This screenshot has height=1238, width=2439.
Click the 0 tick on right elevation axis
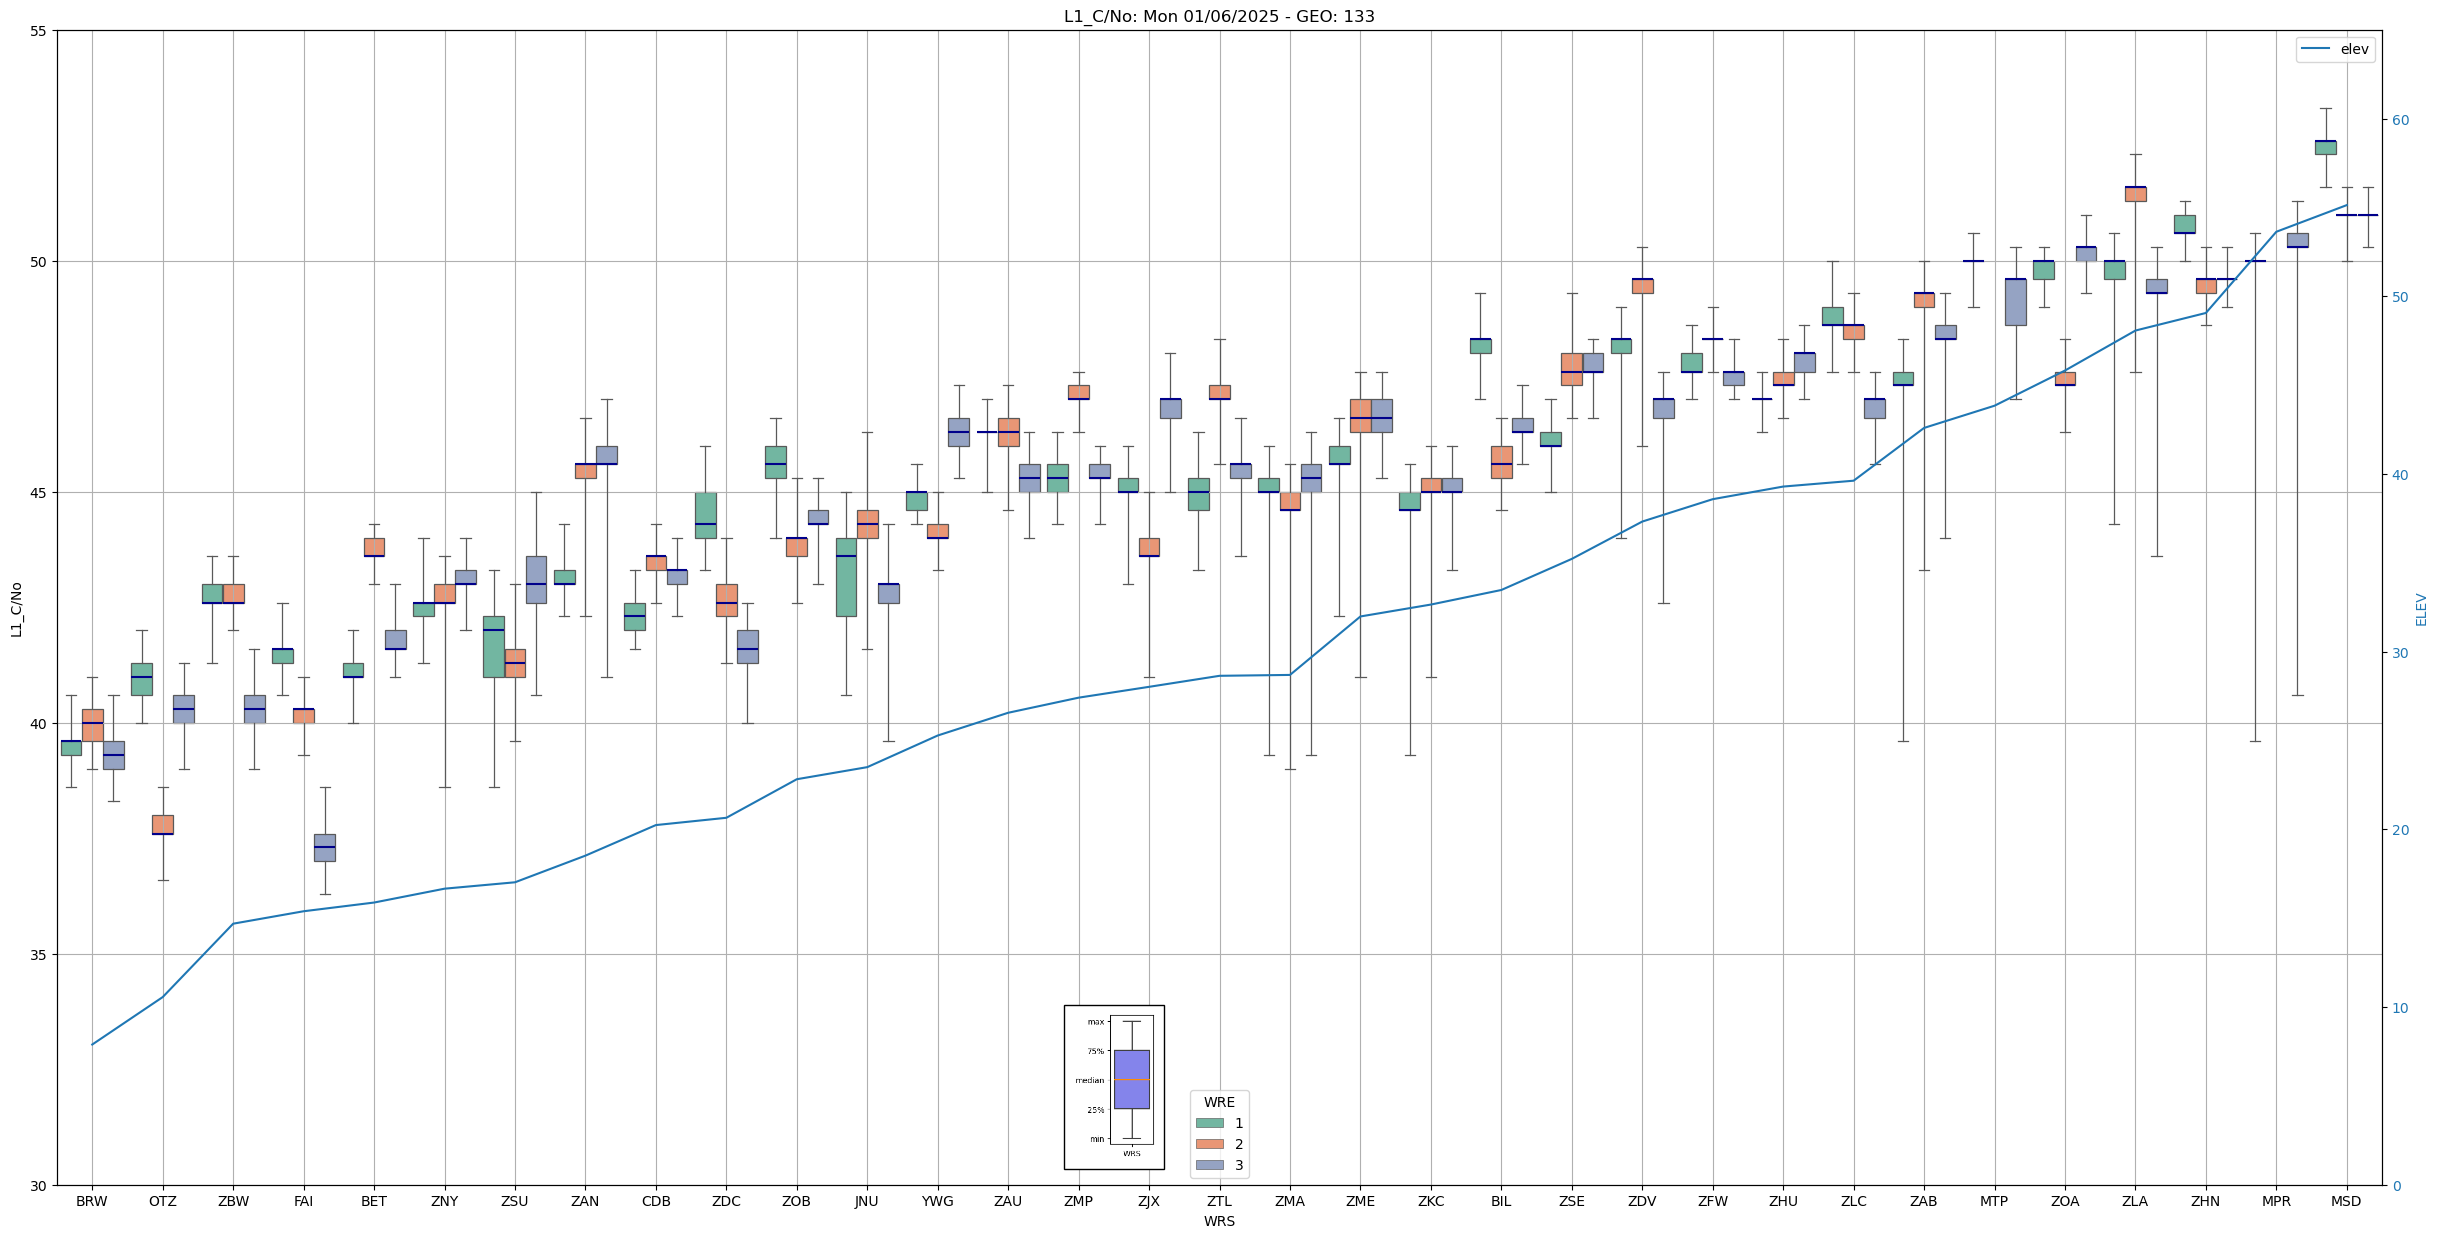pos(2395,1186)
